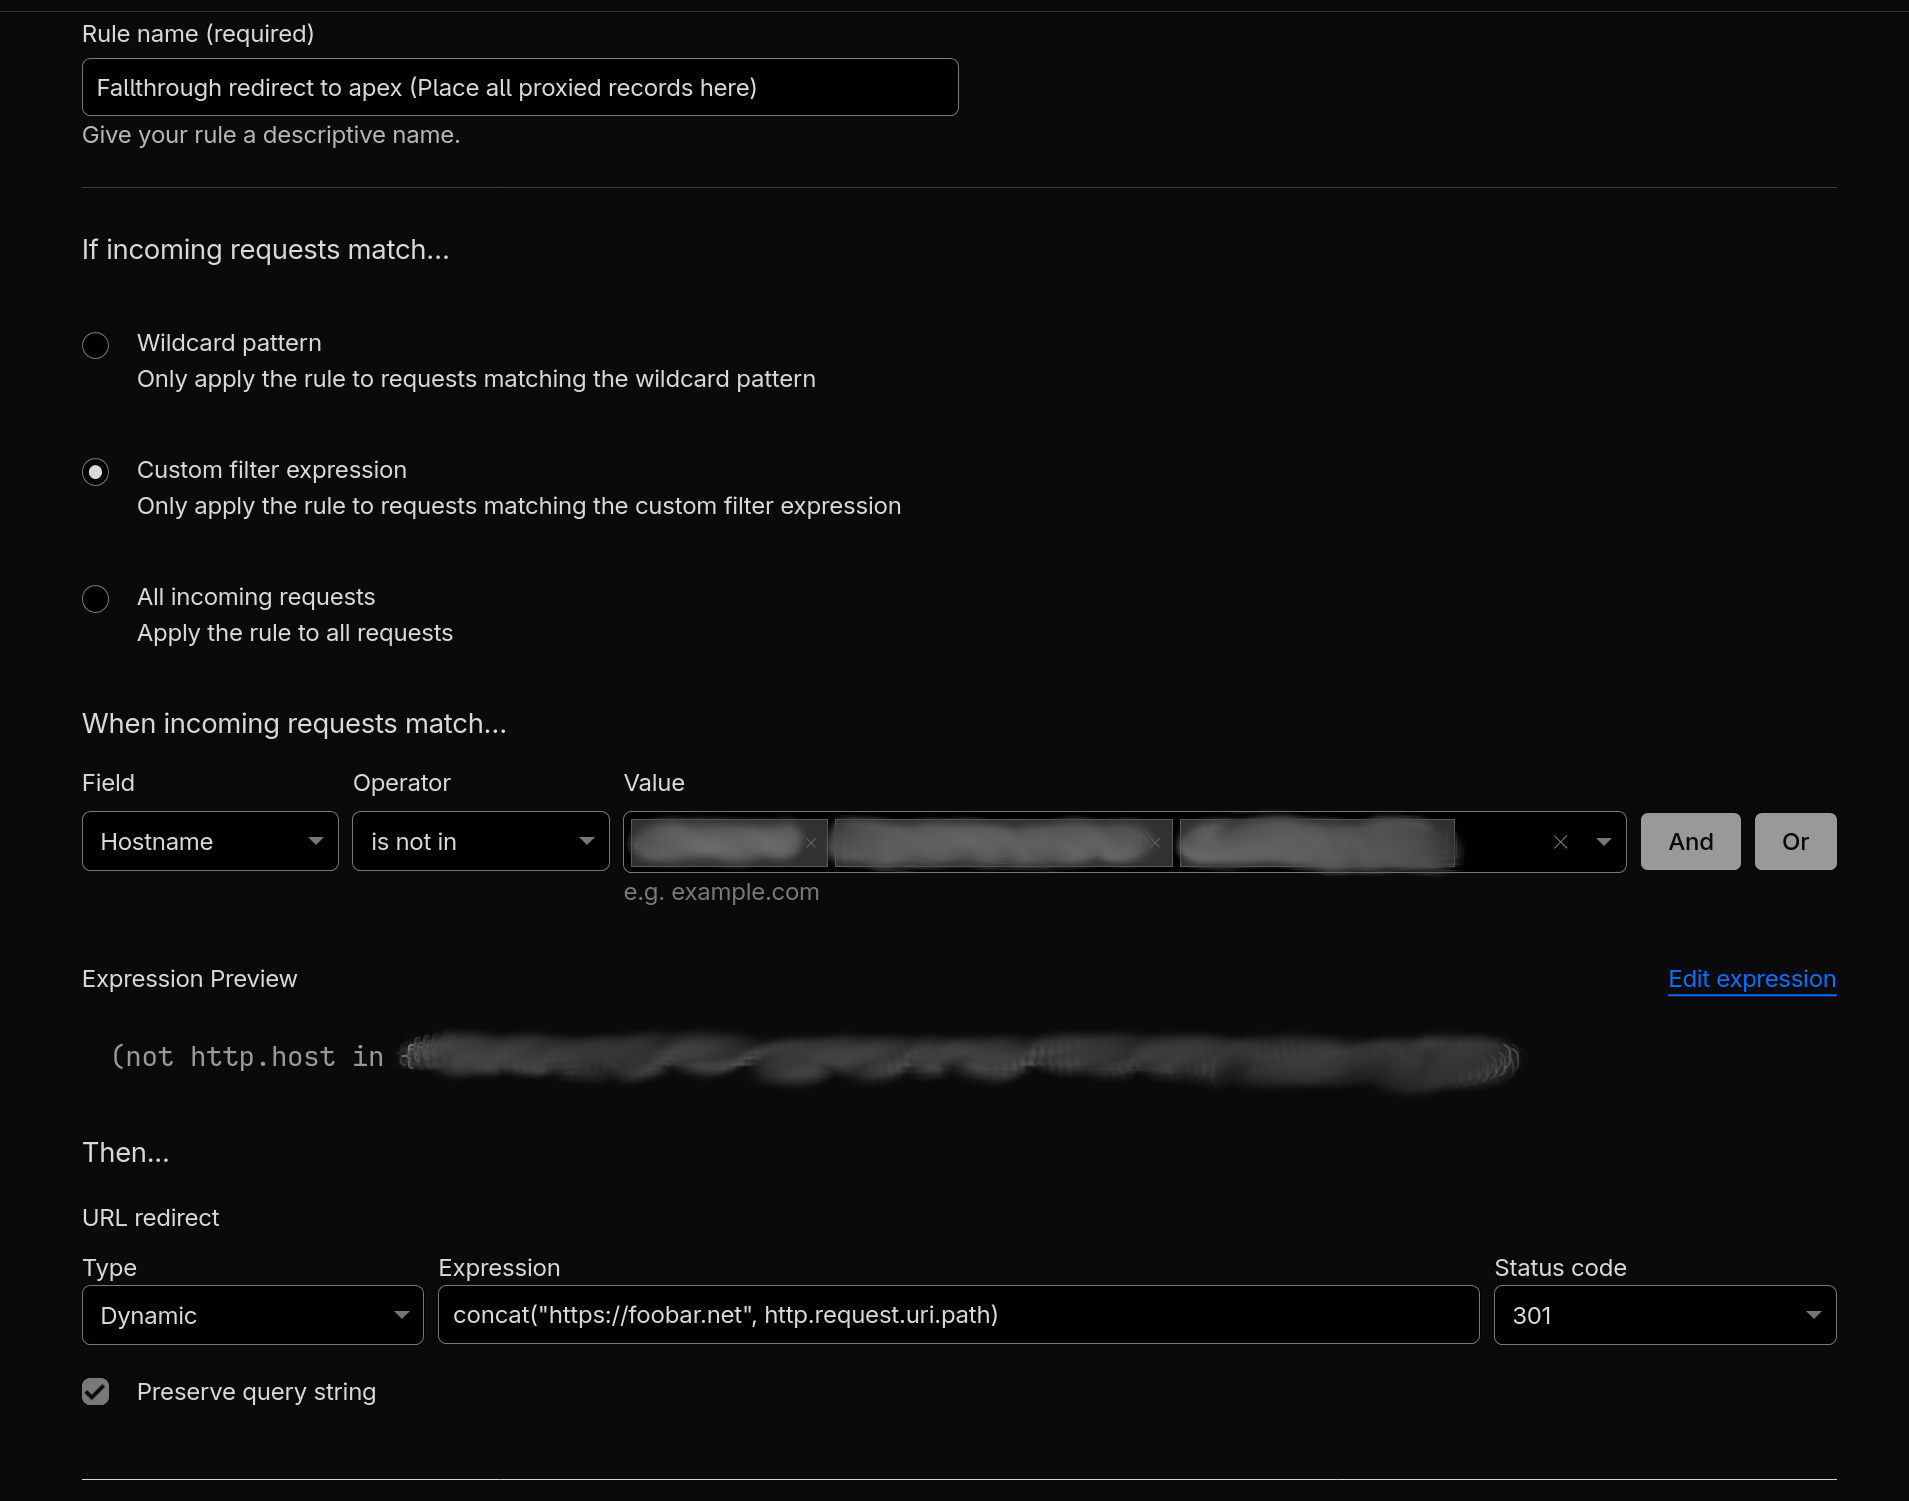
Task: Click the 'e.g. example.com' hint text
Action: [x=722, y=892]
